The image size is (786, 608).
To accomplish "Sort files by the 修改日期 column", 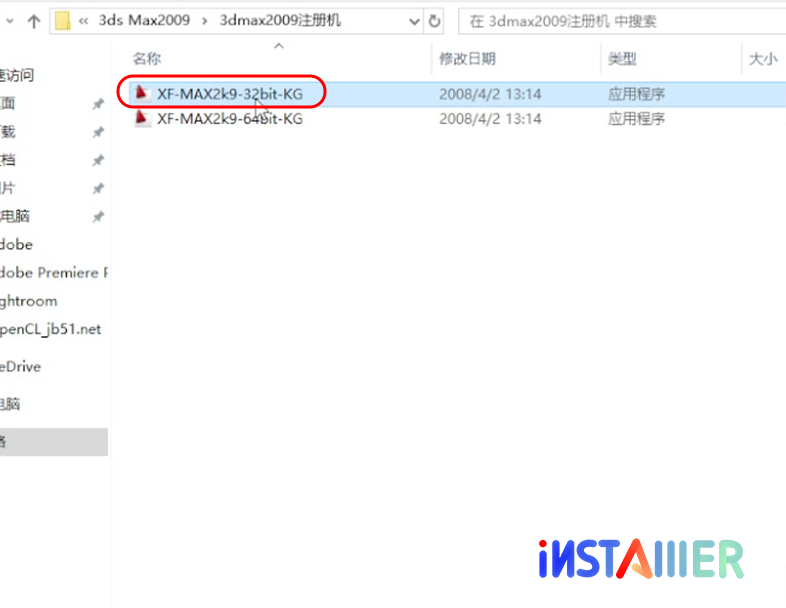I will click(467, 59).
